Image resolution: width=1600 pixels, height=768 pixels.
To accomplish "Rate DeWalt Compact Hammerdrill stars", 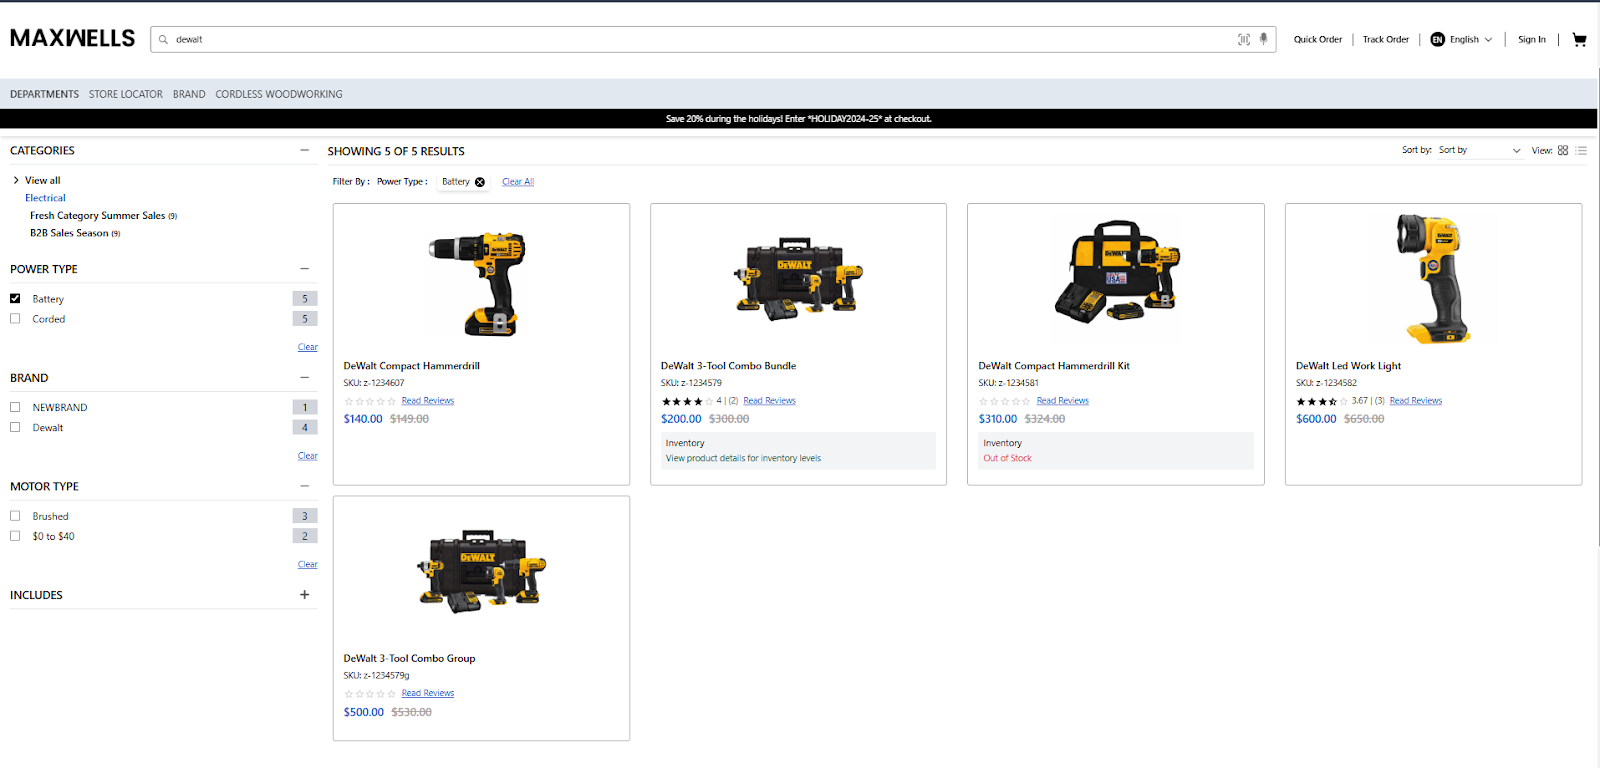I will coord(370,401).
